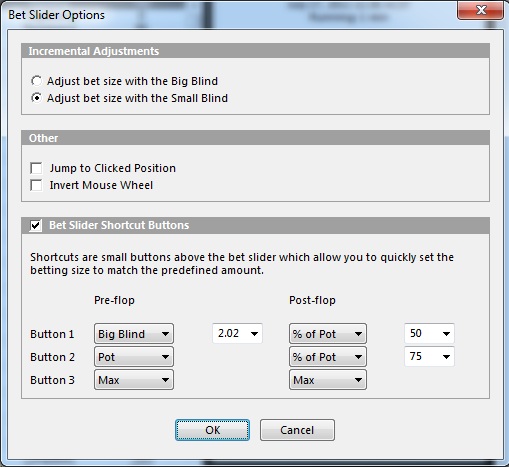This screenshot has height=467, width=509.
Task: Open Post-flop Button 1 % of Pot dropdown
Action: [x=328, y=334]
